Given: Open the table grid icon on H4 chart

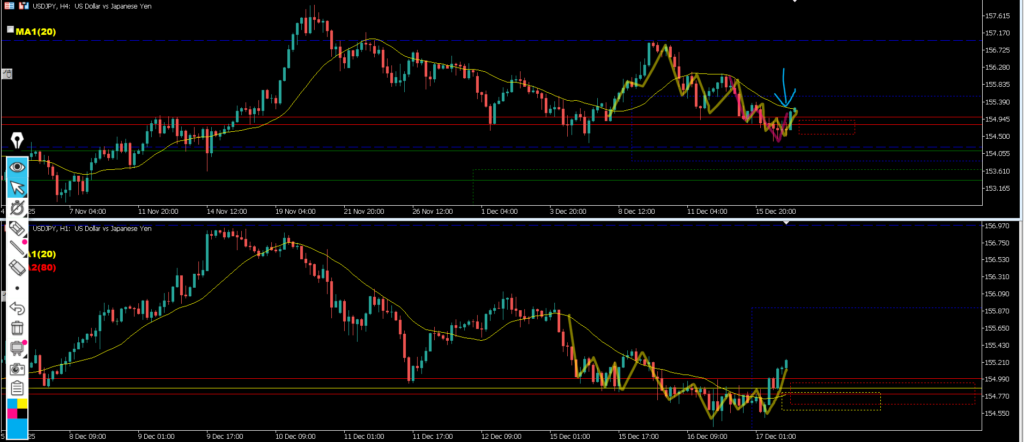Looking at the screenshot, I should pyautogui.click(x=9, y=6).
